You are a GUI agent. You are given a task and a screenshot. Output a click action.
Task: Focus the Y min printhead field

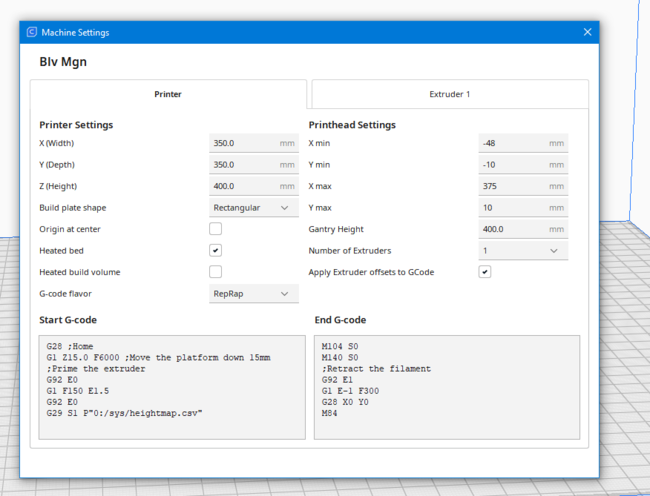(x=511, y=165)
